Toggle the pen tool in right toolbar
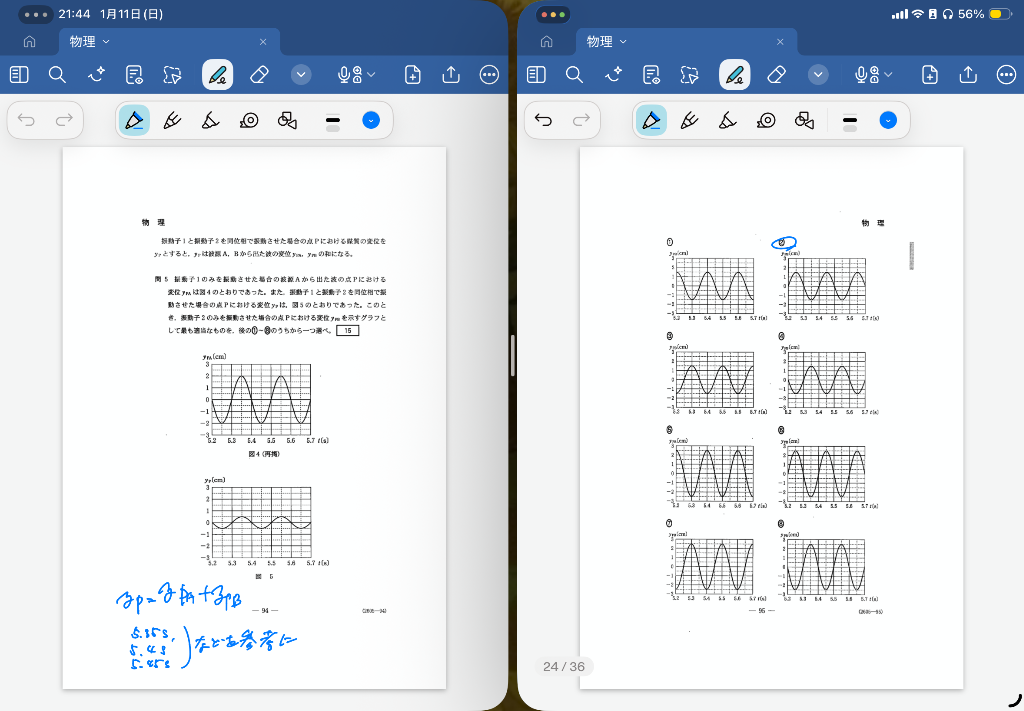 pos(735,75)
